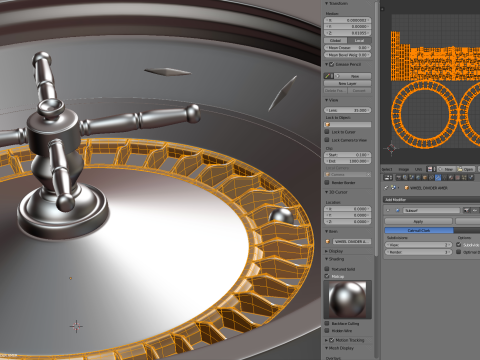Open the Constraints properties tab icon
This screenshot has width=480, height=360.
(431, 177)
